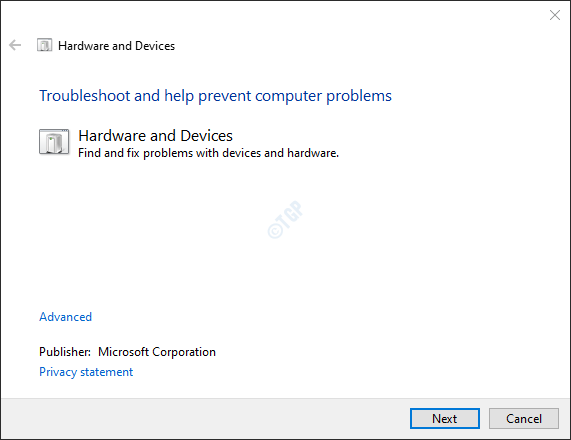Image resolution: width=571 pixels, height=440 pixels.
Task: Open the Privacy statement link
Action: pyautogui.click(x=86, y=372)
